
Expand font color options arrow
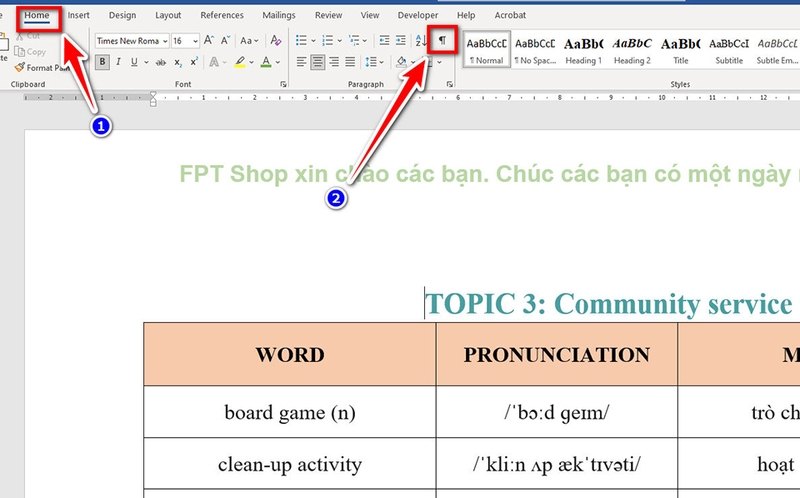tap(278, 62)
